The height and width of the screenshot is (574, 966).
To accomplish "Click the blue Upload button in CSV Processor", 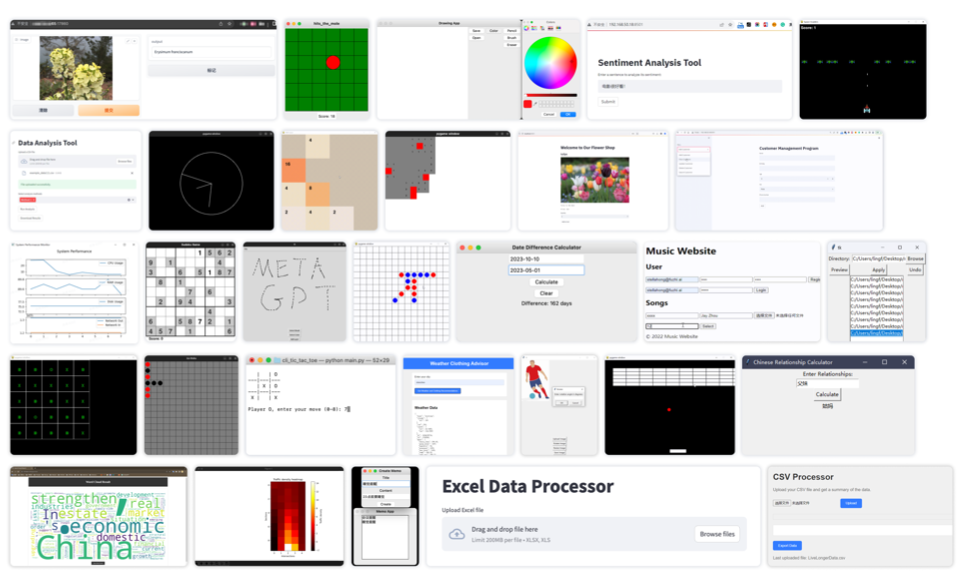I will pos(851,503).
